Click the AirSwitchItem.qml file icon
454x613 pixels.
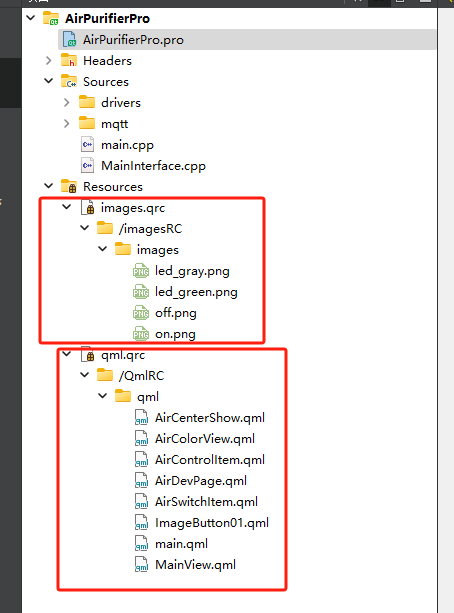pyautogui.click(x=142, y=502)
